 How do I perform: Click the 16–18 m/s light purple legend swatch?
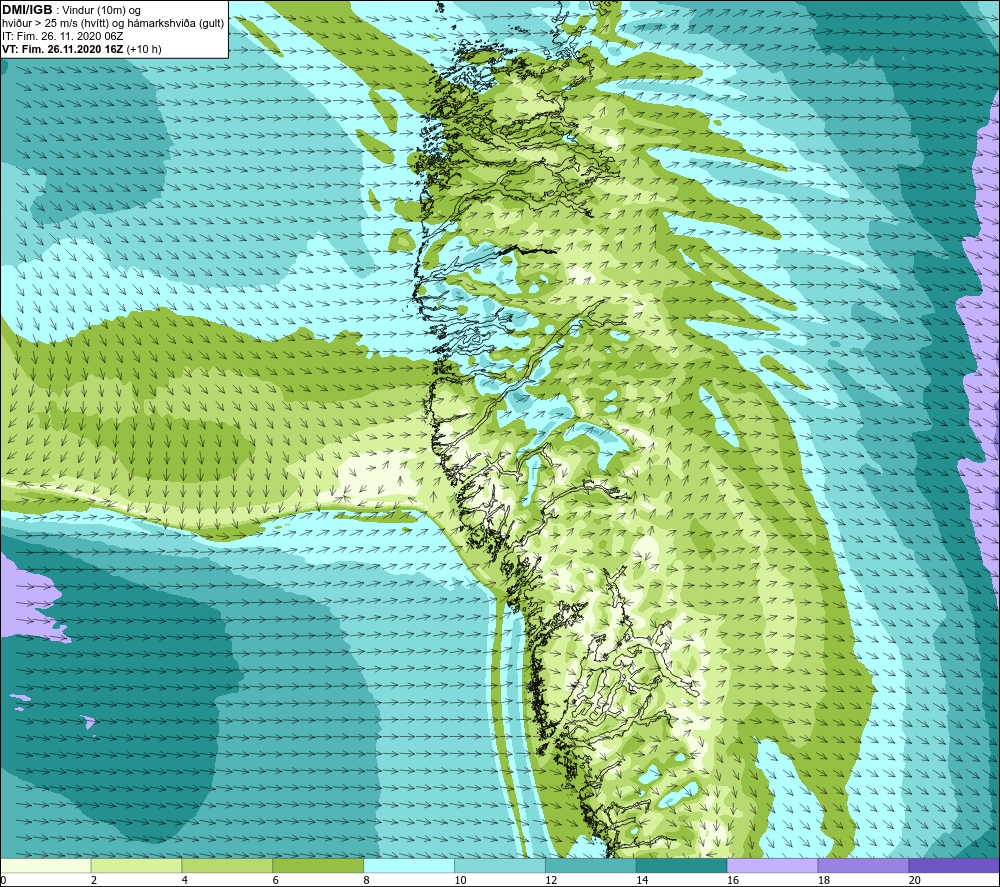(x=772, y=865)
